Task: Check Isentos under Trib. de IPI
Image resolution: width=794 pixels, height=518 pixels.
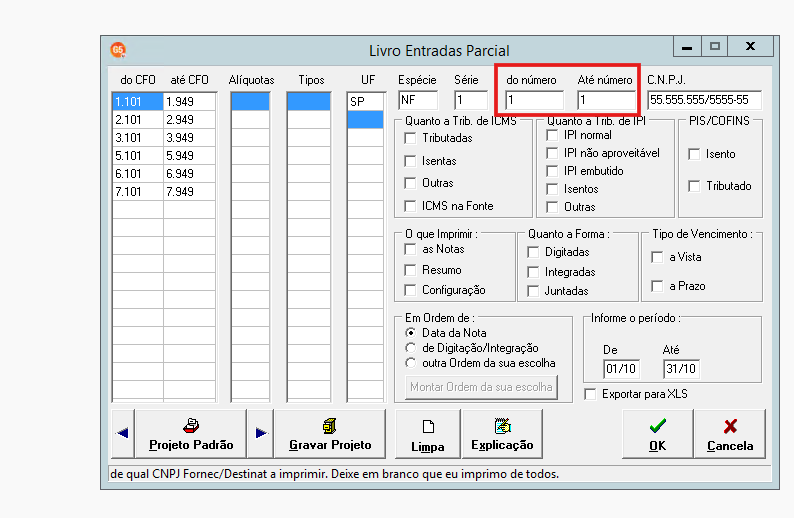Action: click(552, 189)
